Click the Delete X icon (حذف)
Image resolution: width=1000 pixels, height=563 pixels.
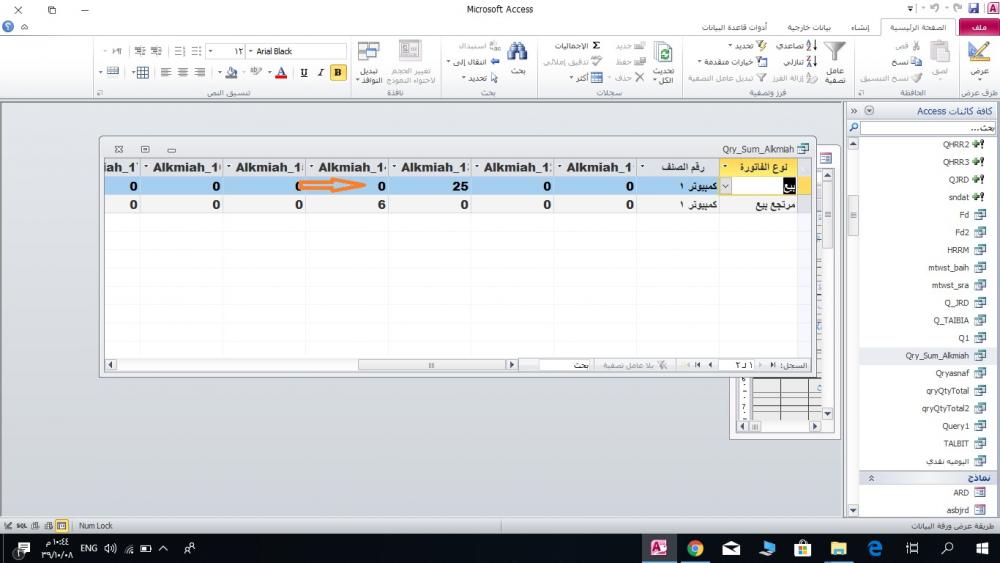click(x=640, y=78)
